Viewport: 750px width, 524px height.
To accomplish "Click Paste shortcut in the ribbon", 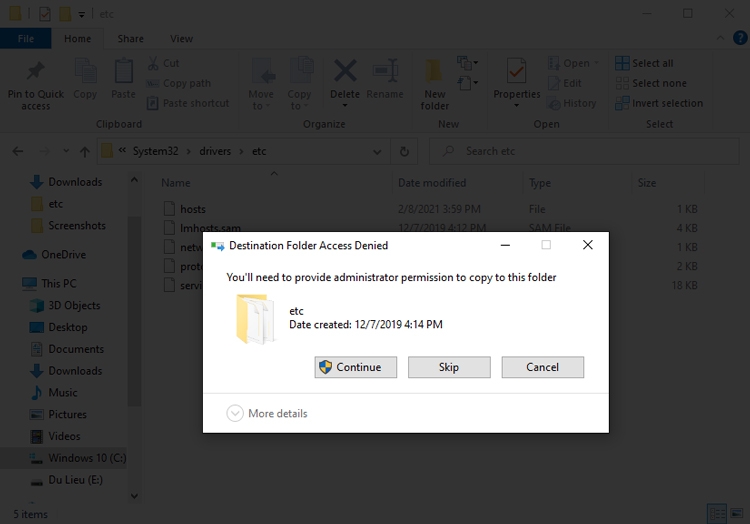I will tap(188, 103).
